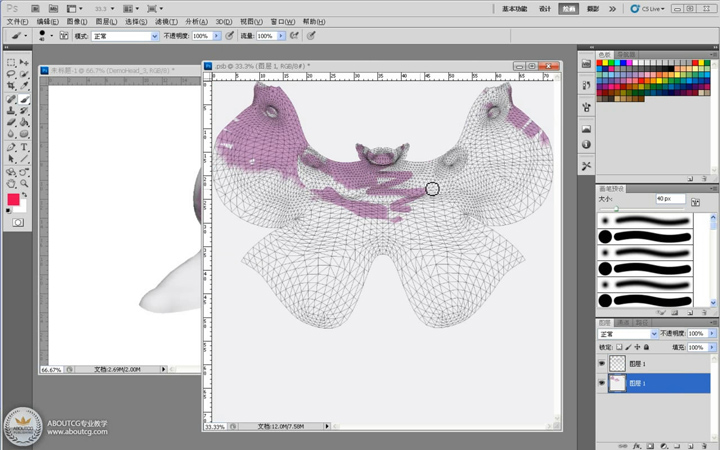Viewport: 720px width, 450px height.
Task: Open the 图层(L) menu
Action: point(107,22)
